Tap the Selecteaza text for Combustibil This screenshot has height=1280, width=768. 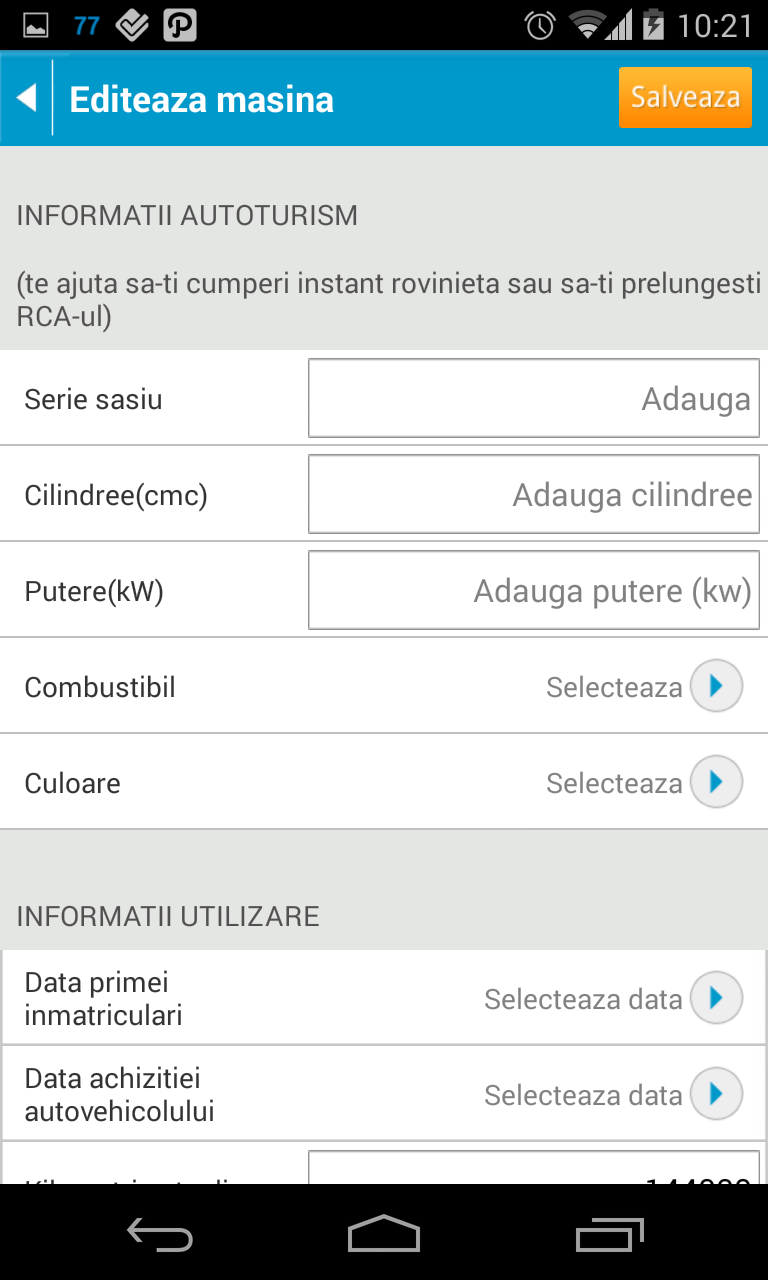[x=614, y=687]
